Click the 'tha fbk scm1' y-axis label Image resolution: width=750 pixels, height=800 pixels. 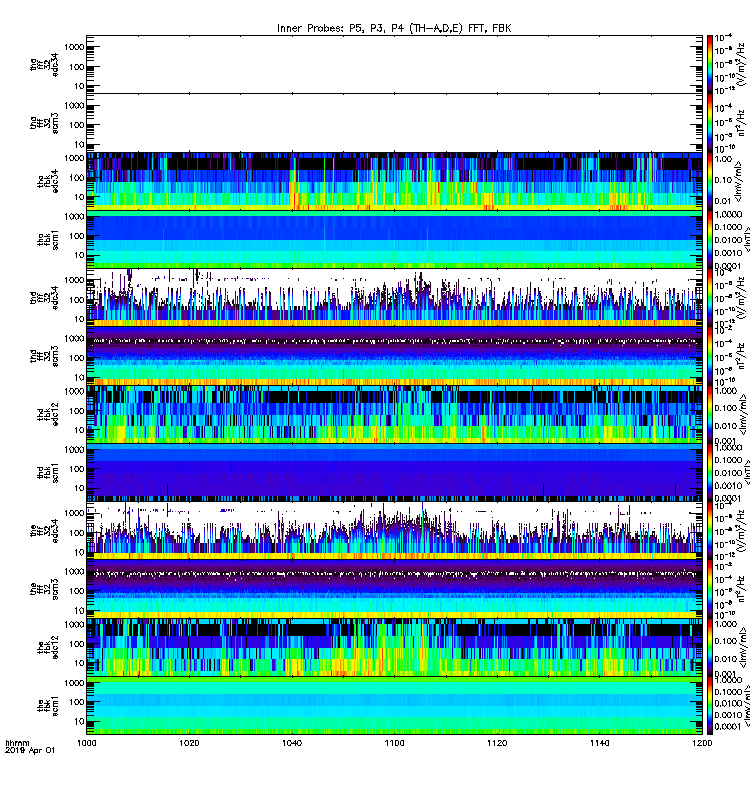(x=48, y=239)
